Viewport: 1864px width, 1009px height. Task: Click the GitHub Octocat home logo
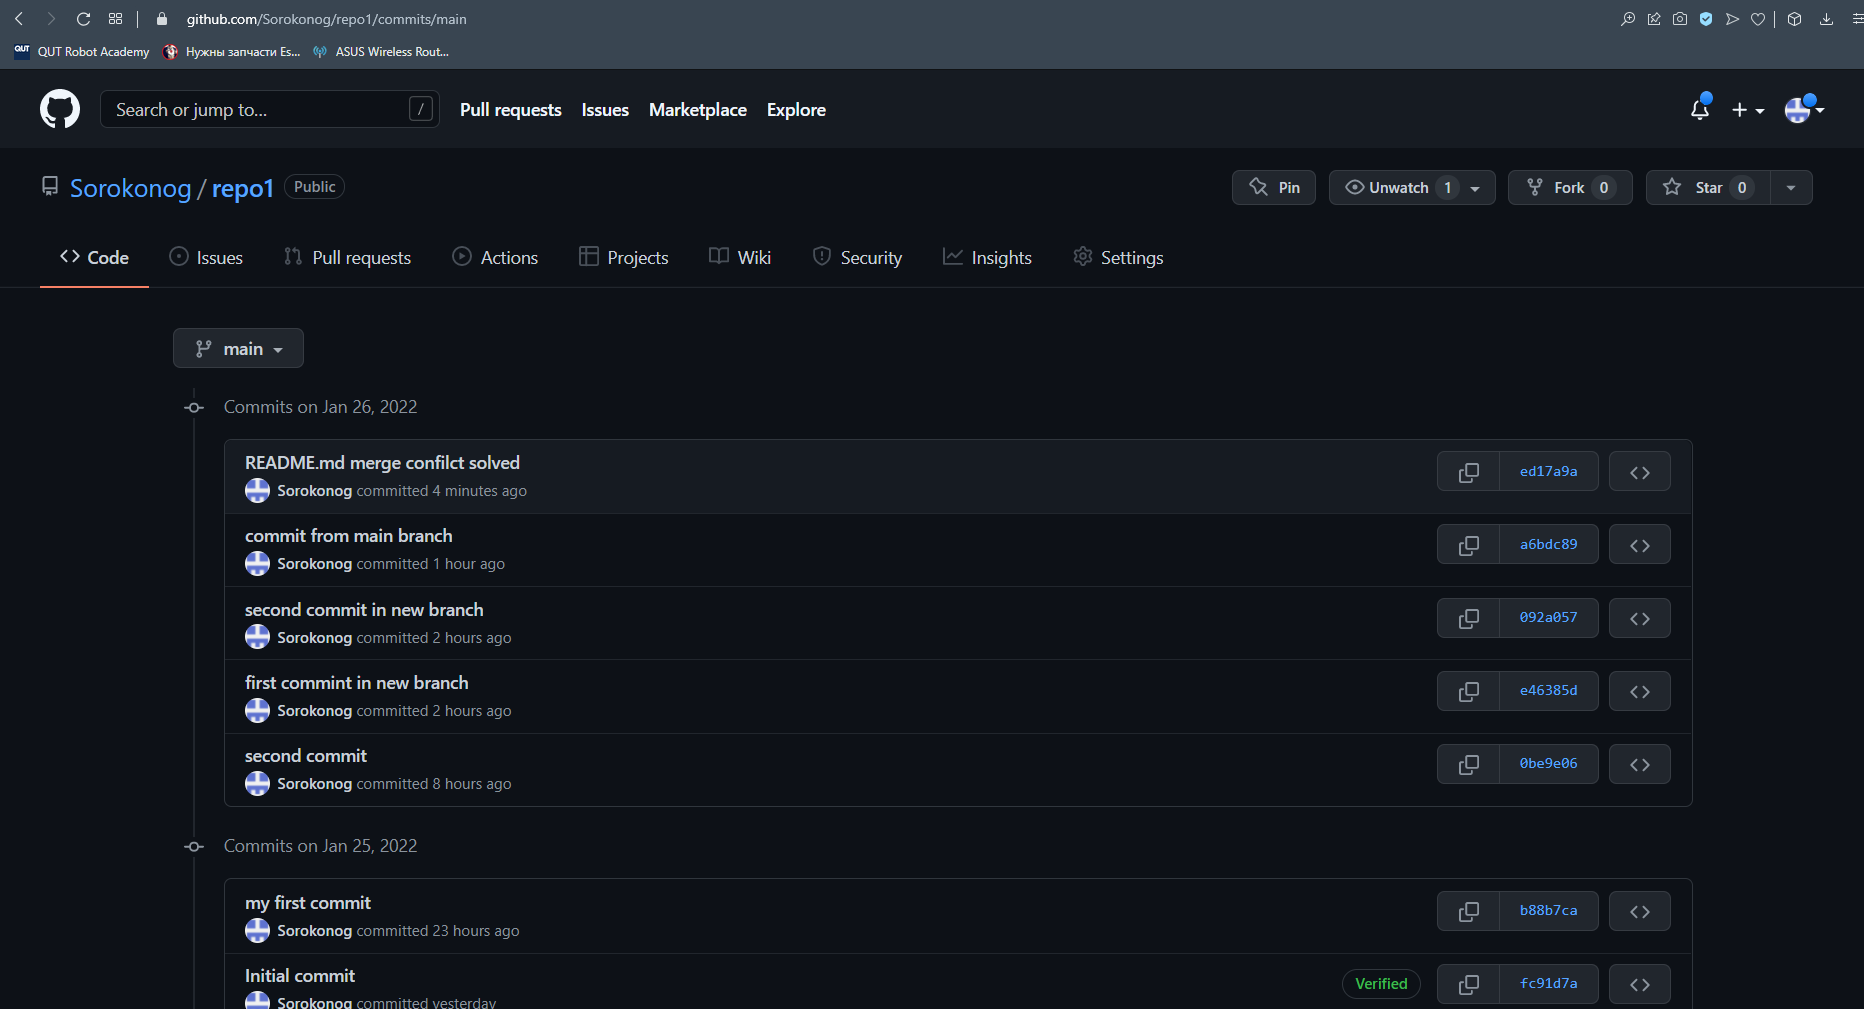click(x=60, y=109)
